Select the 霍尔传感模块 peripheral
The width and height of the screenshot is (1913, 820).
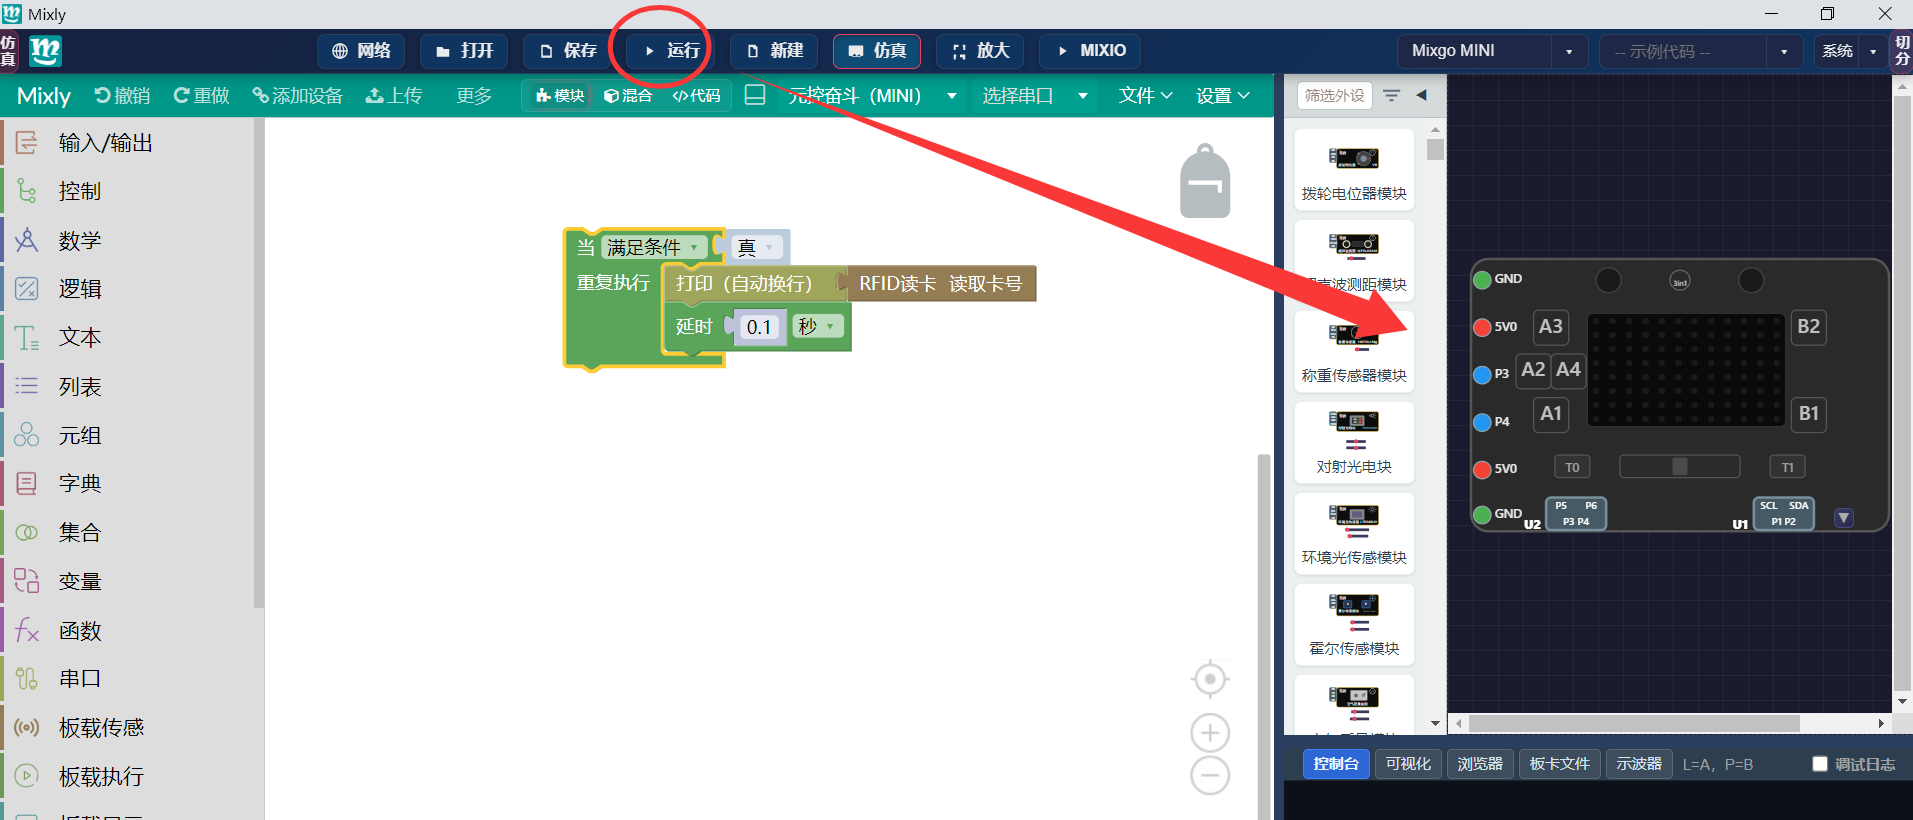point(1354,625)
